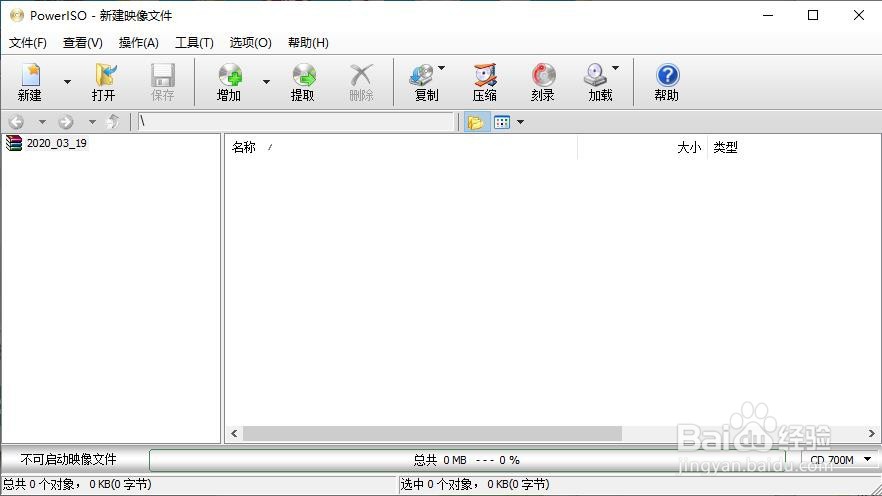Toggle the folder tree pane icon

pos(475,122)
